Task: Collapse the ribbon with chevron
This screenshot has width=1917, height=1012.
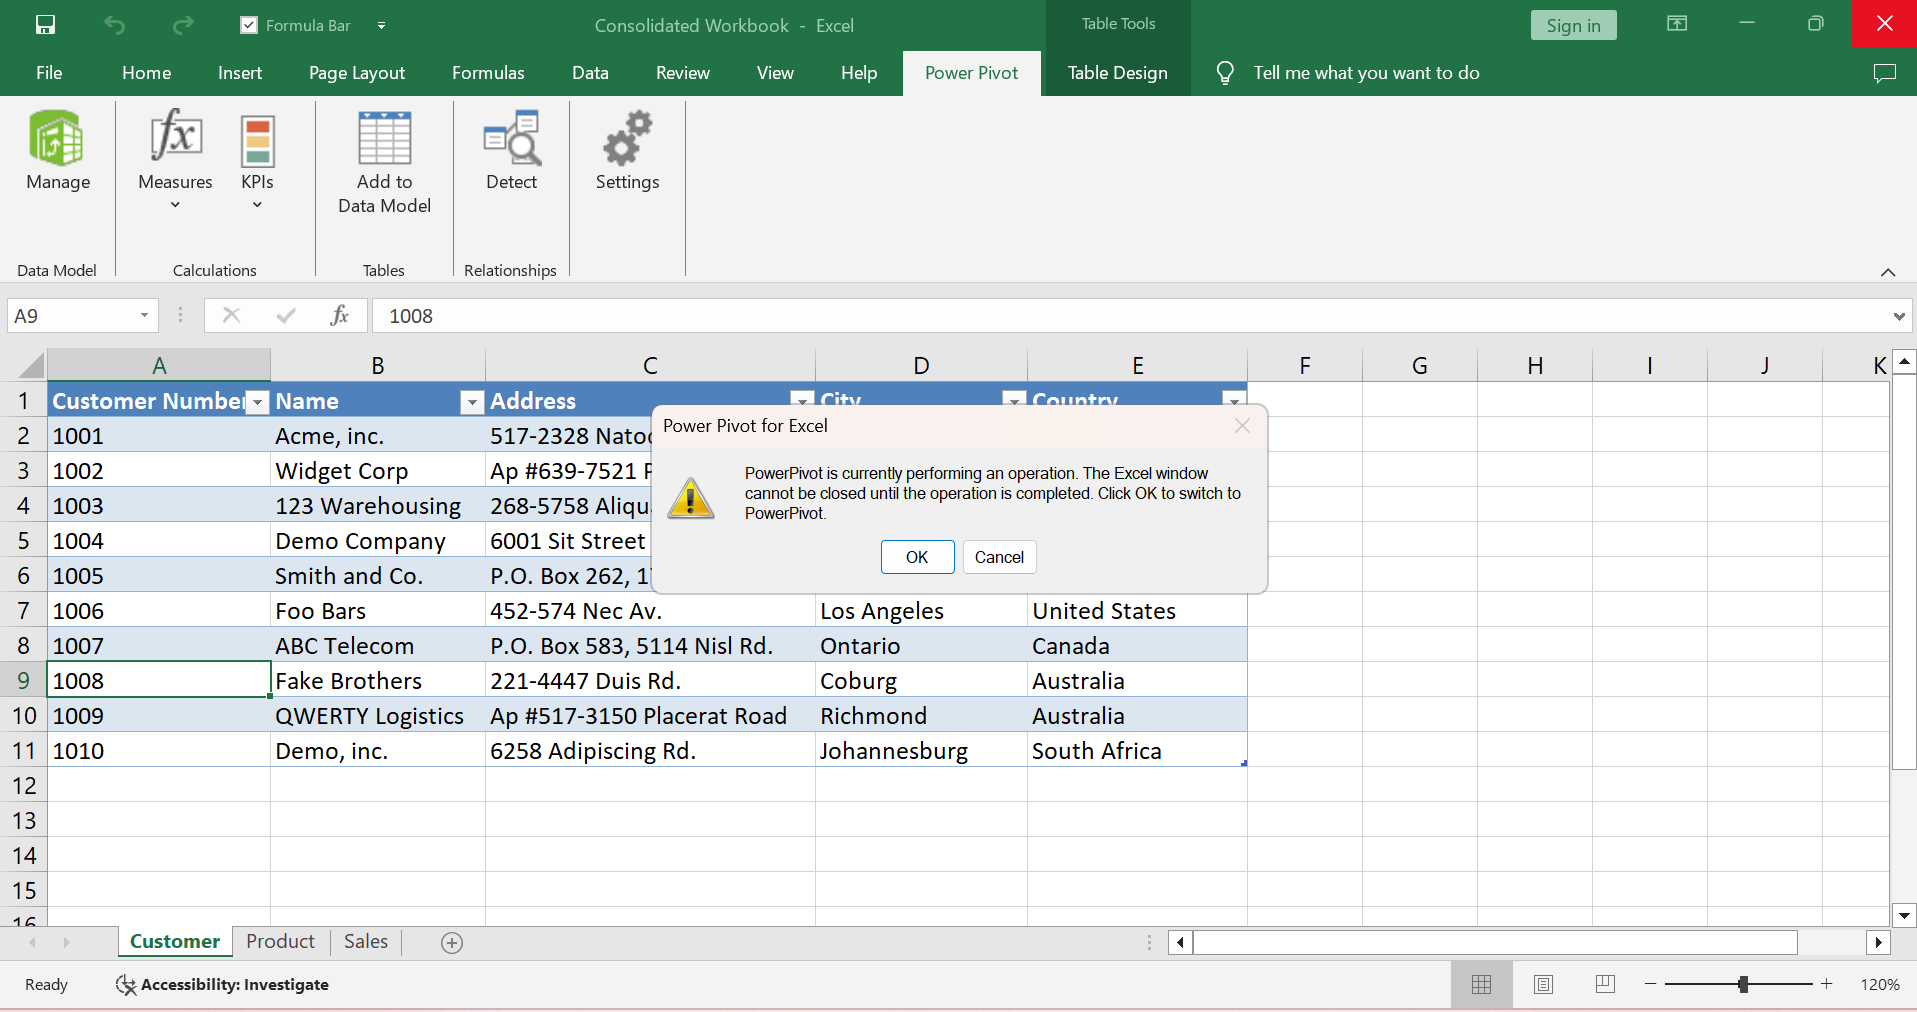Action: click(1888, 272)
